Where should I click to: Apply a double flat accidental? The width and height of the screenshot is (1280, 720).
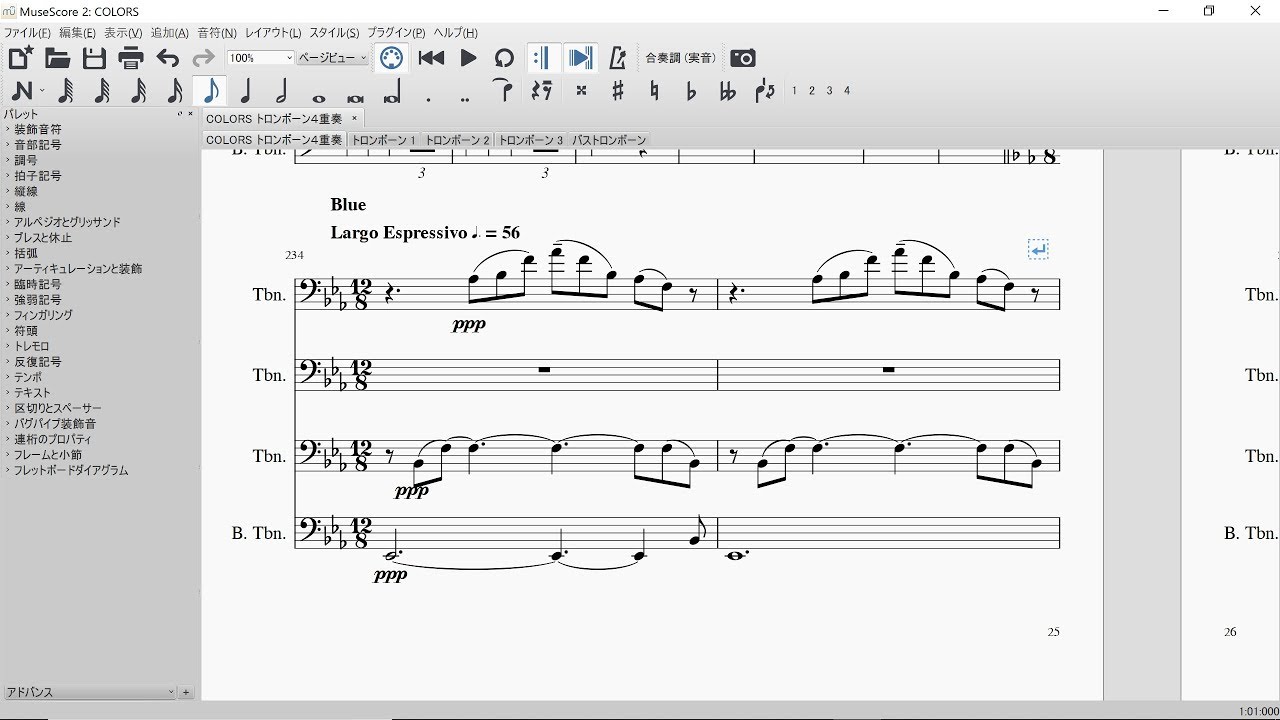point(728,91)
